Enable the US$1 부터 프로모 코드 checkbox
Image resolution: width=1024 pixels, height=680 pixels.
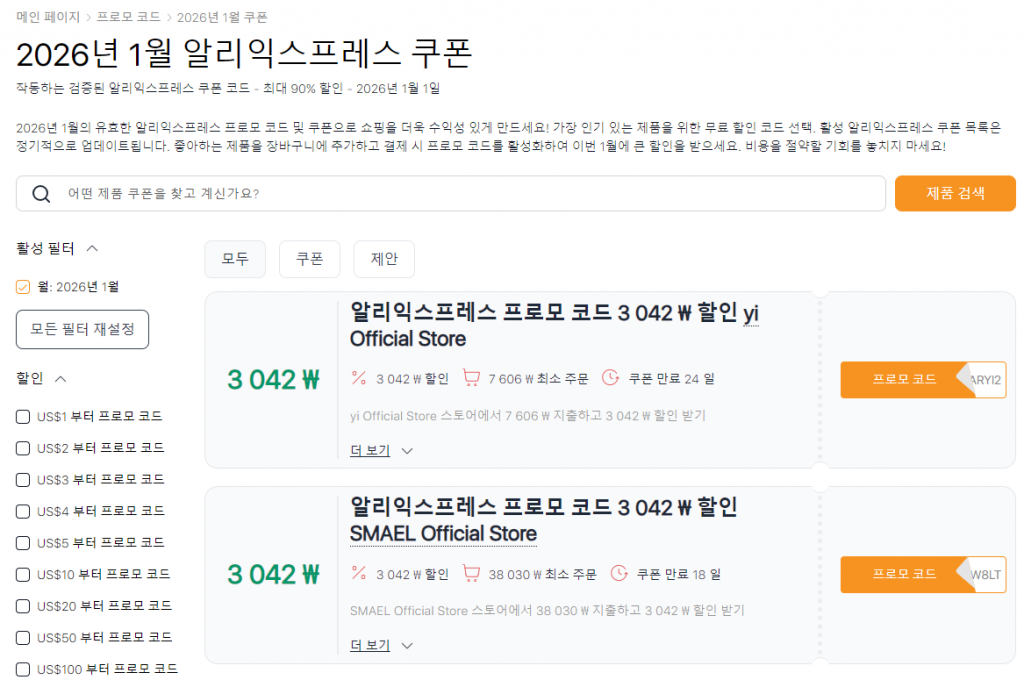tap(21, 415)
